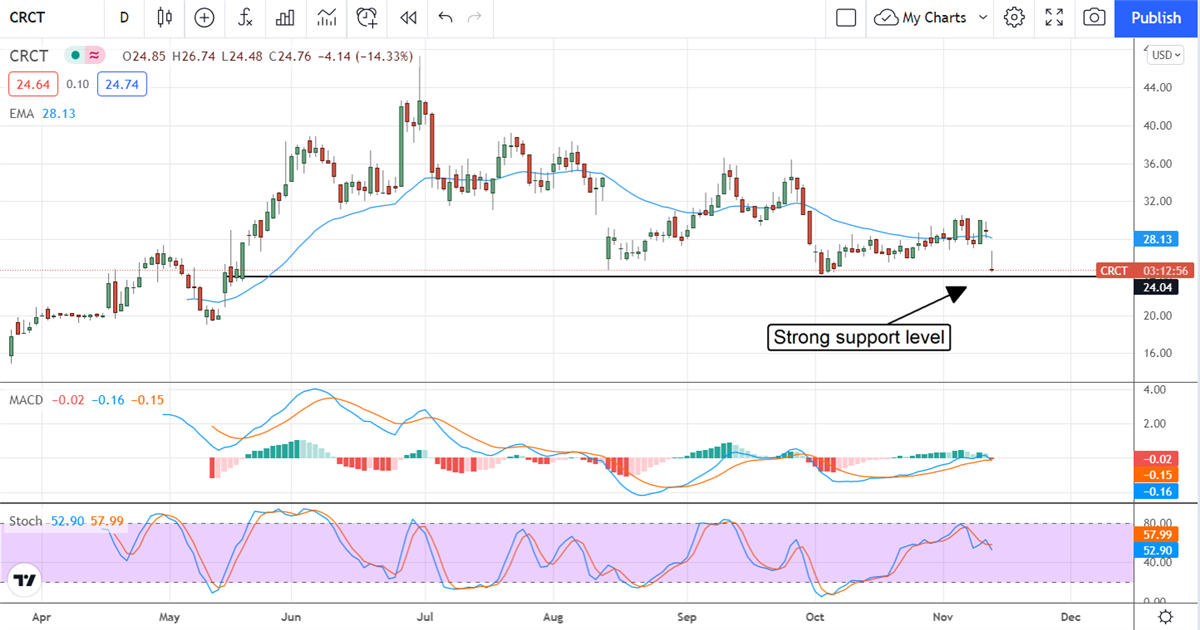The image size is (1200, 630).
Task: Click the Compare or add symbol icon
Action: [x=205, y=18]
